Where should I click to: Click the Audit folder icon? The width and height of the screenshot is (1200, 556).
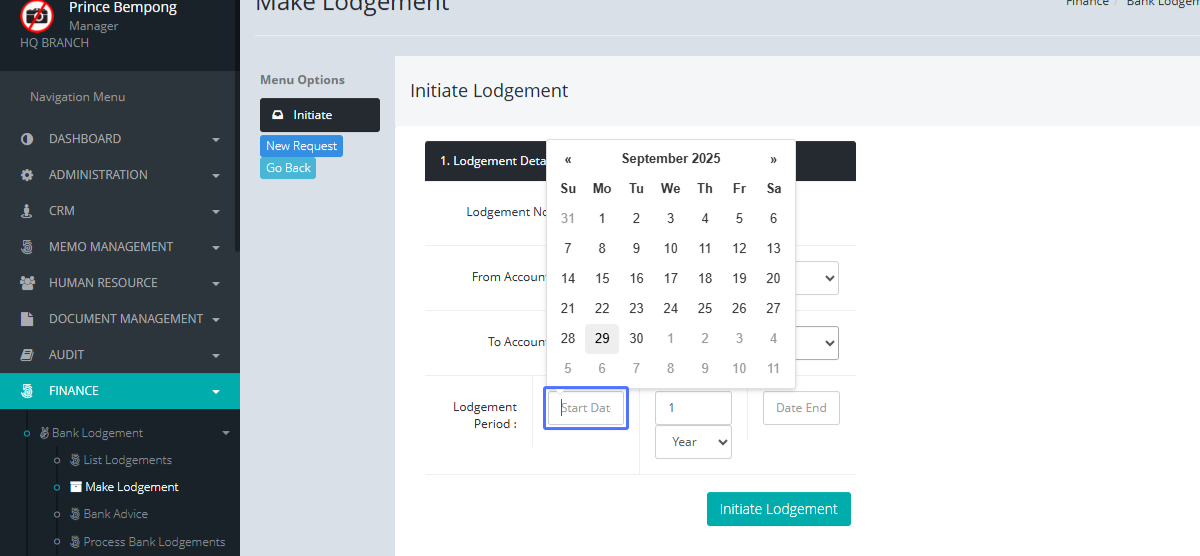(27, 355)
